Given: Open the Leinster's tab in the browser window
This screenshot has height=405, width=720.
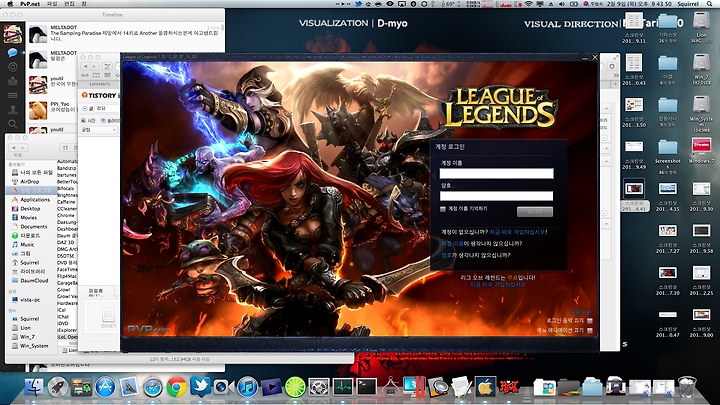Looking at the screenshot, I should (100, 84).
